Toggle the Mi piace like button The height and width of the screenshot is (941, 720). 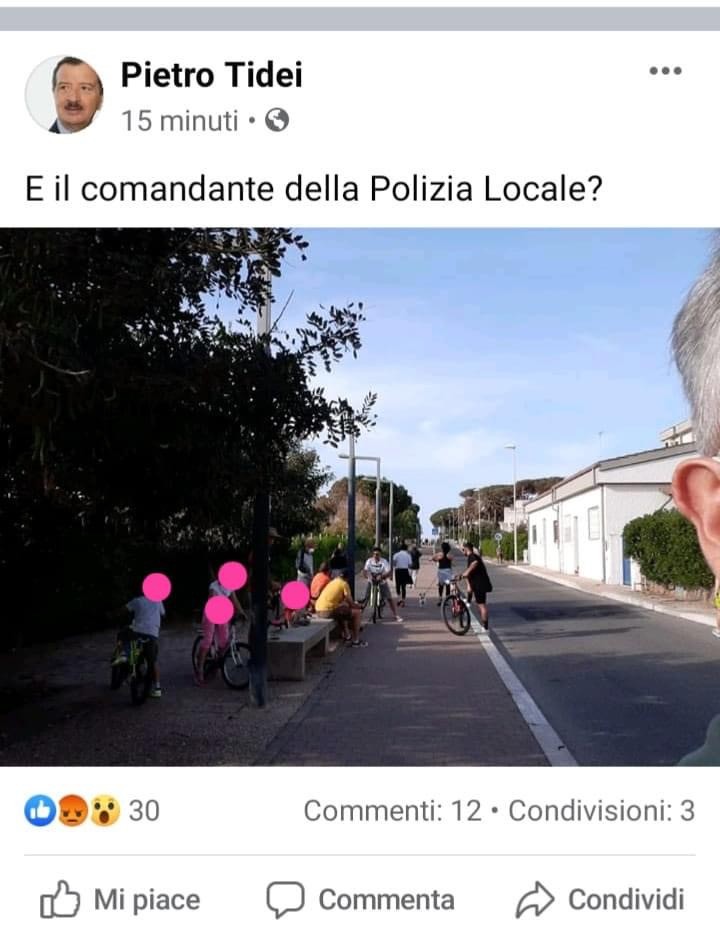coord(120,900)
